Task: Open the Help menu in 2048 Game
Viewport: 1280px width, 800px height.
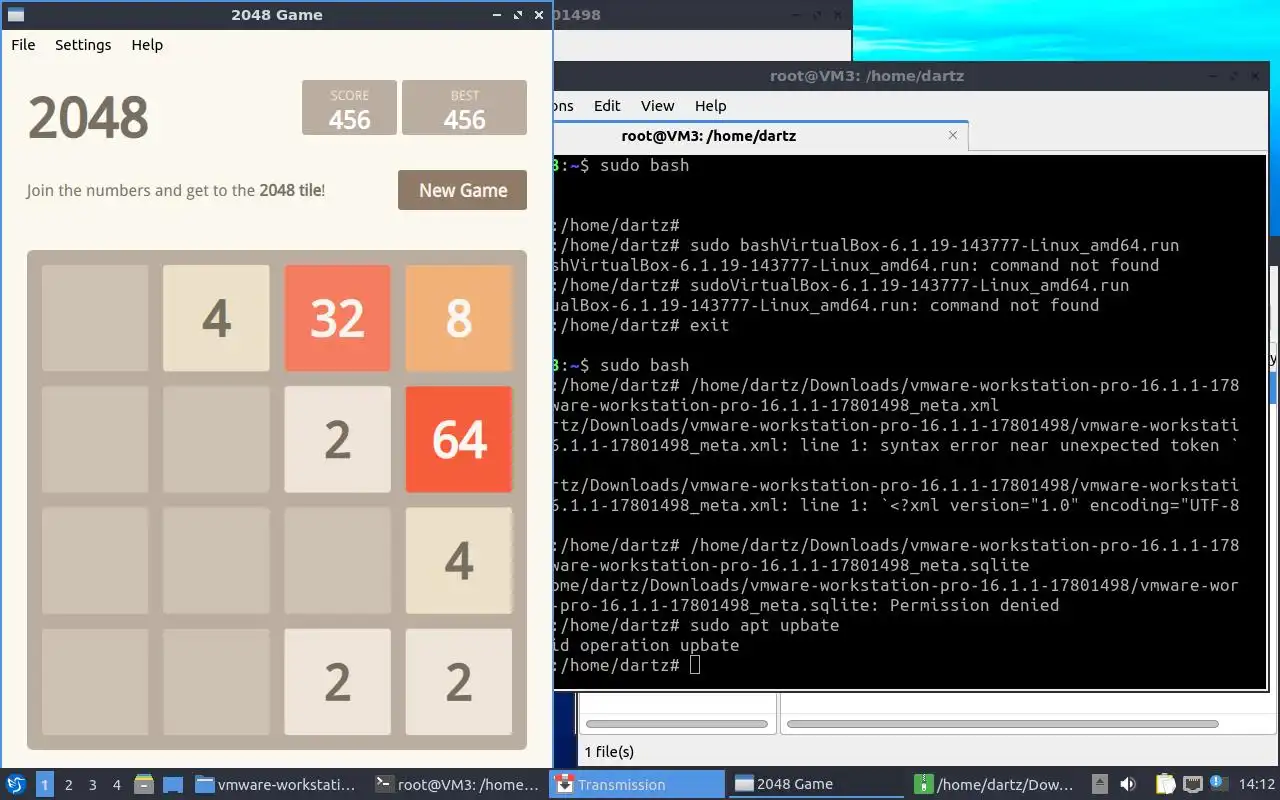Action: [x=147, y=45]
